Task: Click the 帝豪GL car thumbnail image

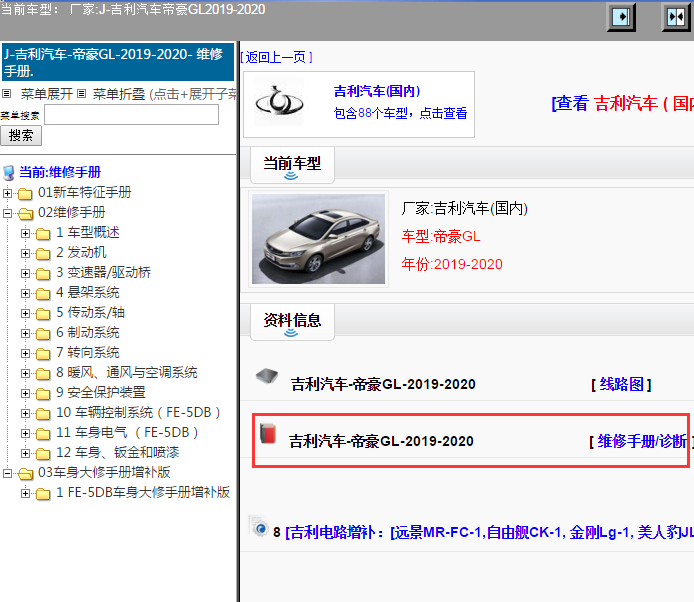Action: click(x=318, y=239)
